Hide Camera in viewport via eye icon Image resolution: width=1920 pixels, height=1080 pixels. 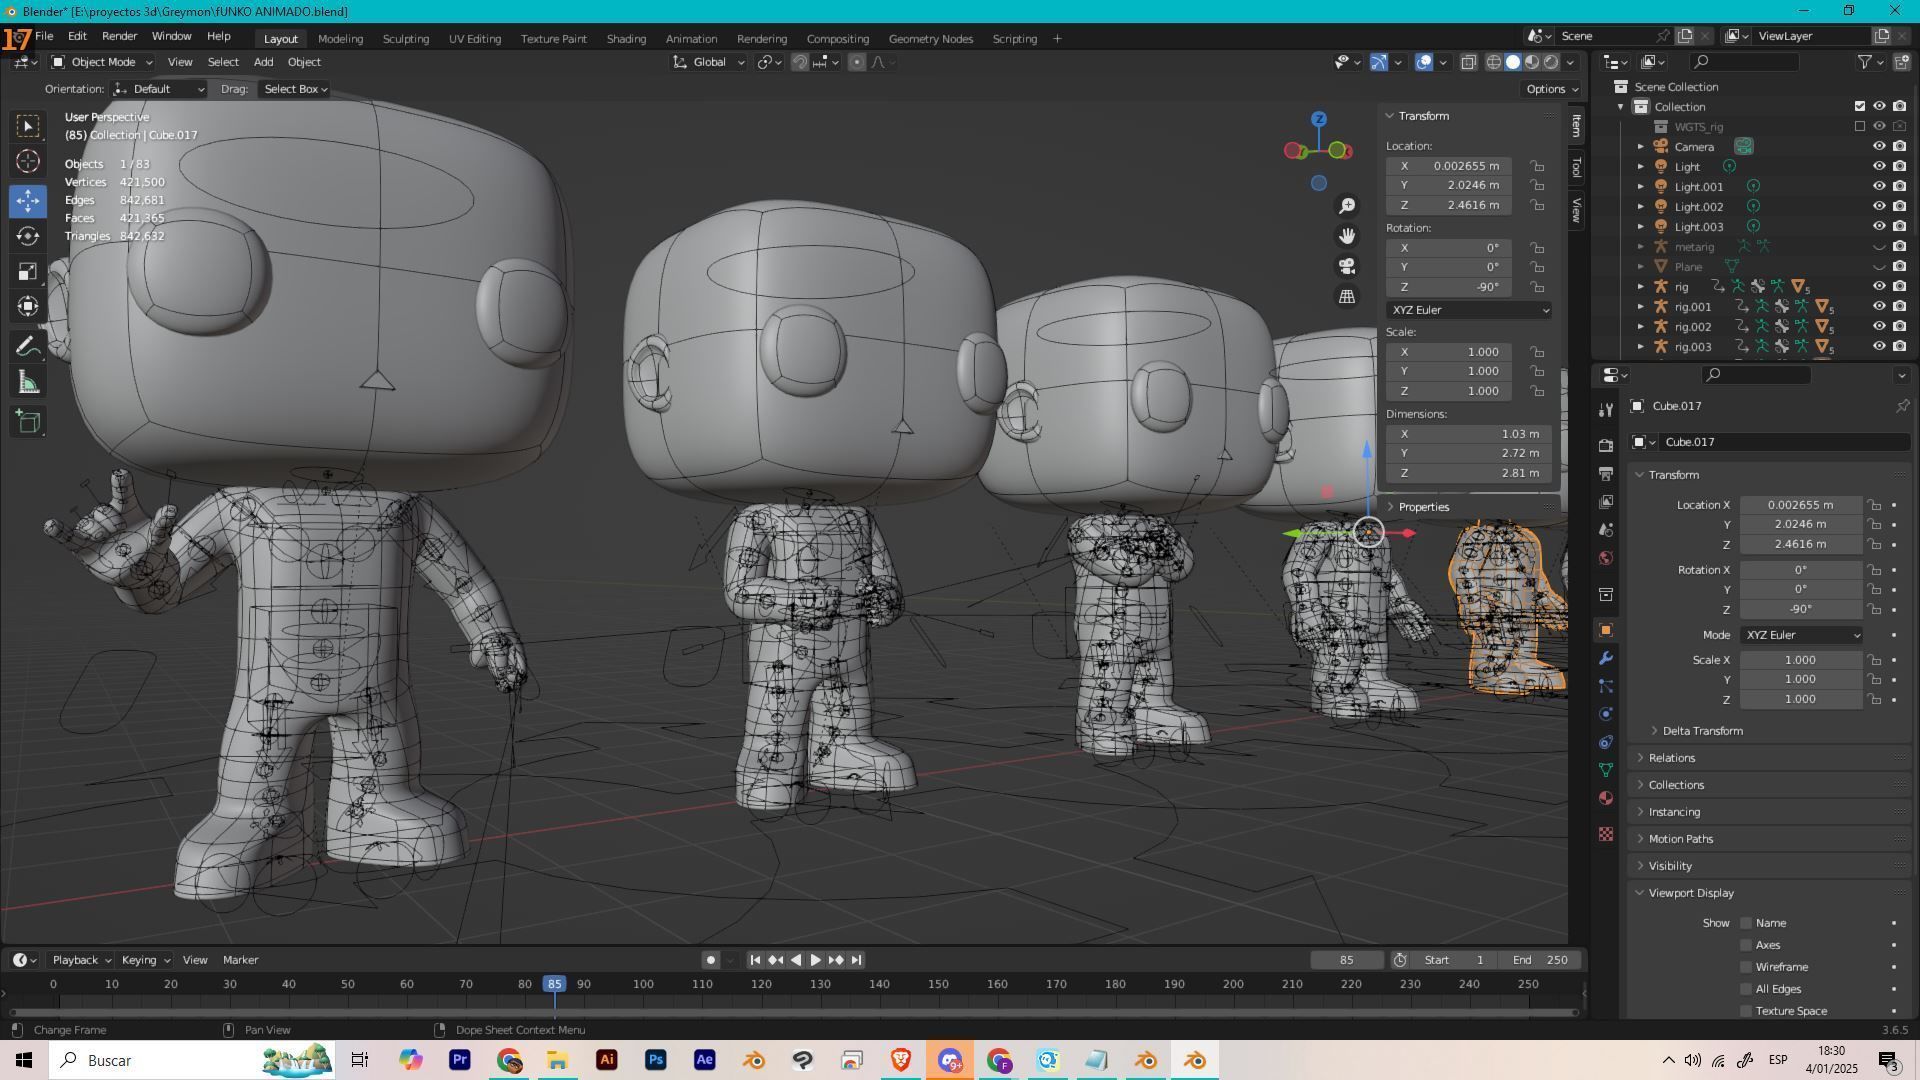pos(1879,146)
